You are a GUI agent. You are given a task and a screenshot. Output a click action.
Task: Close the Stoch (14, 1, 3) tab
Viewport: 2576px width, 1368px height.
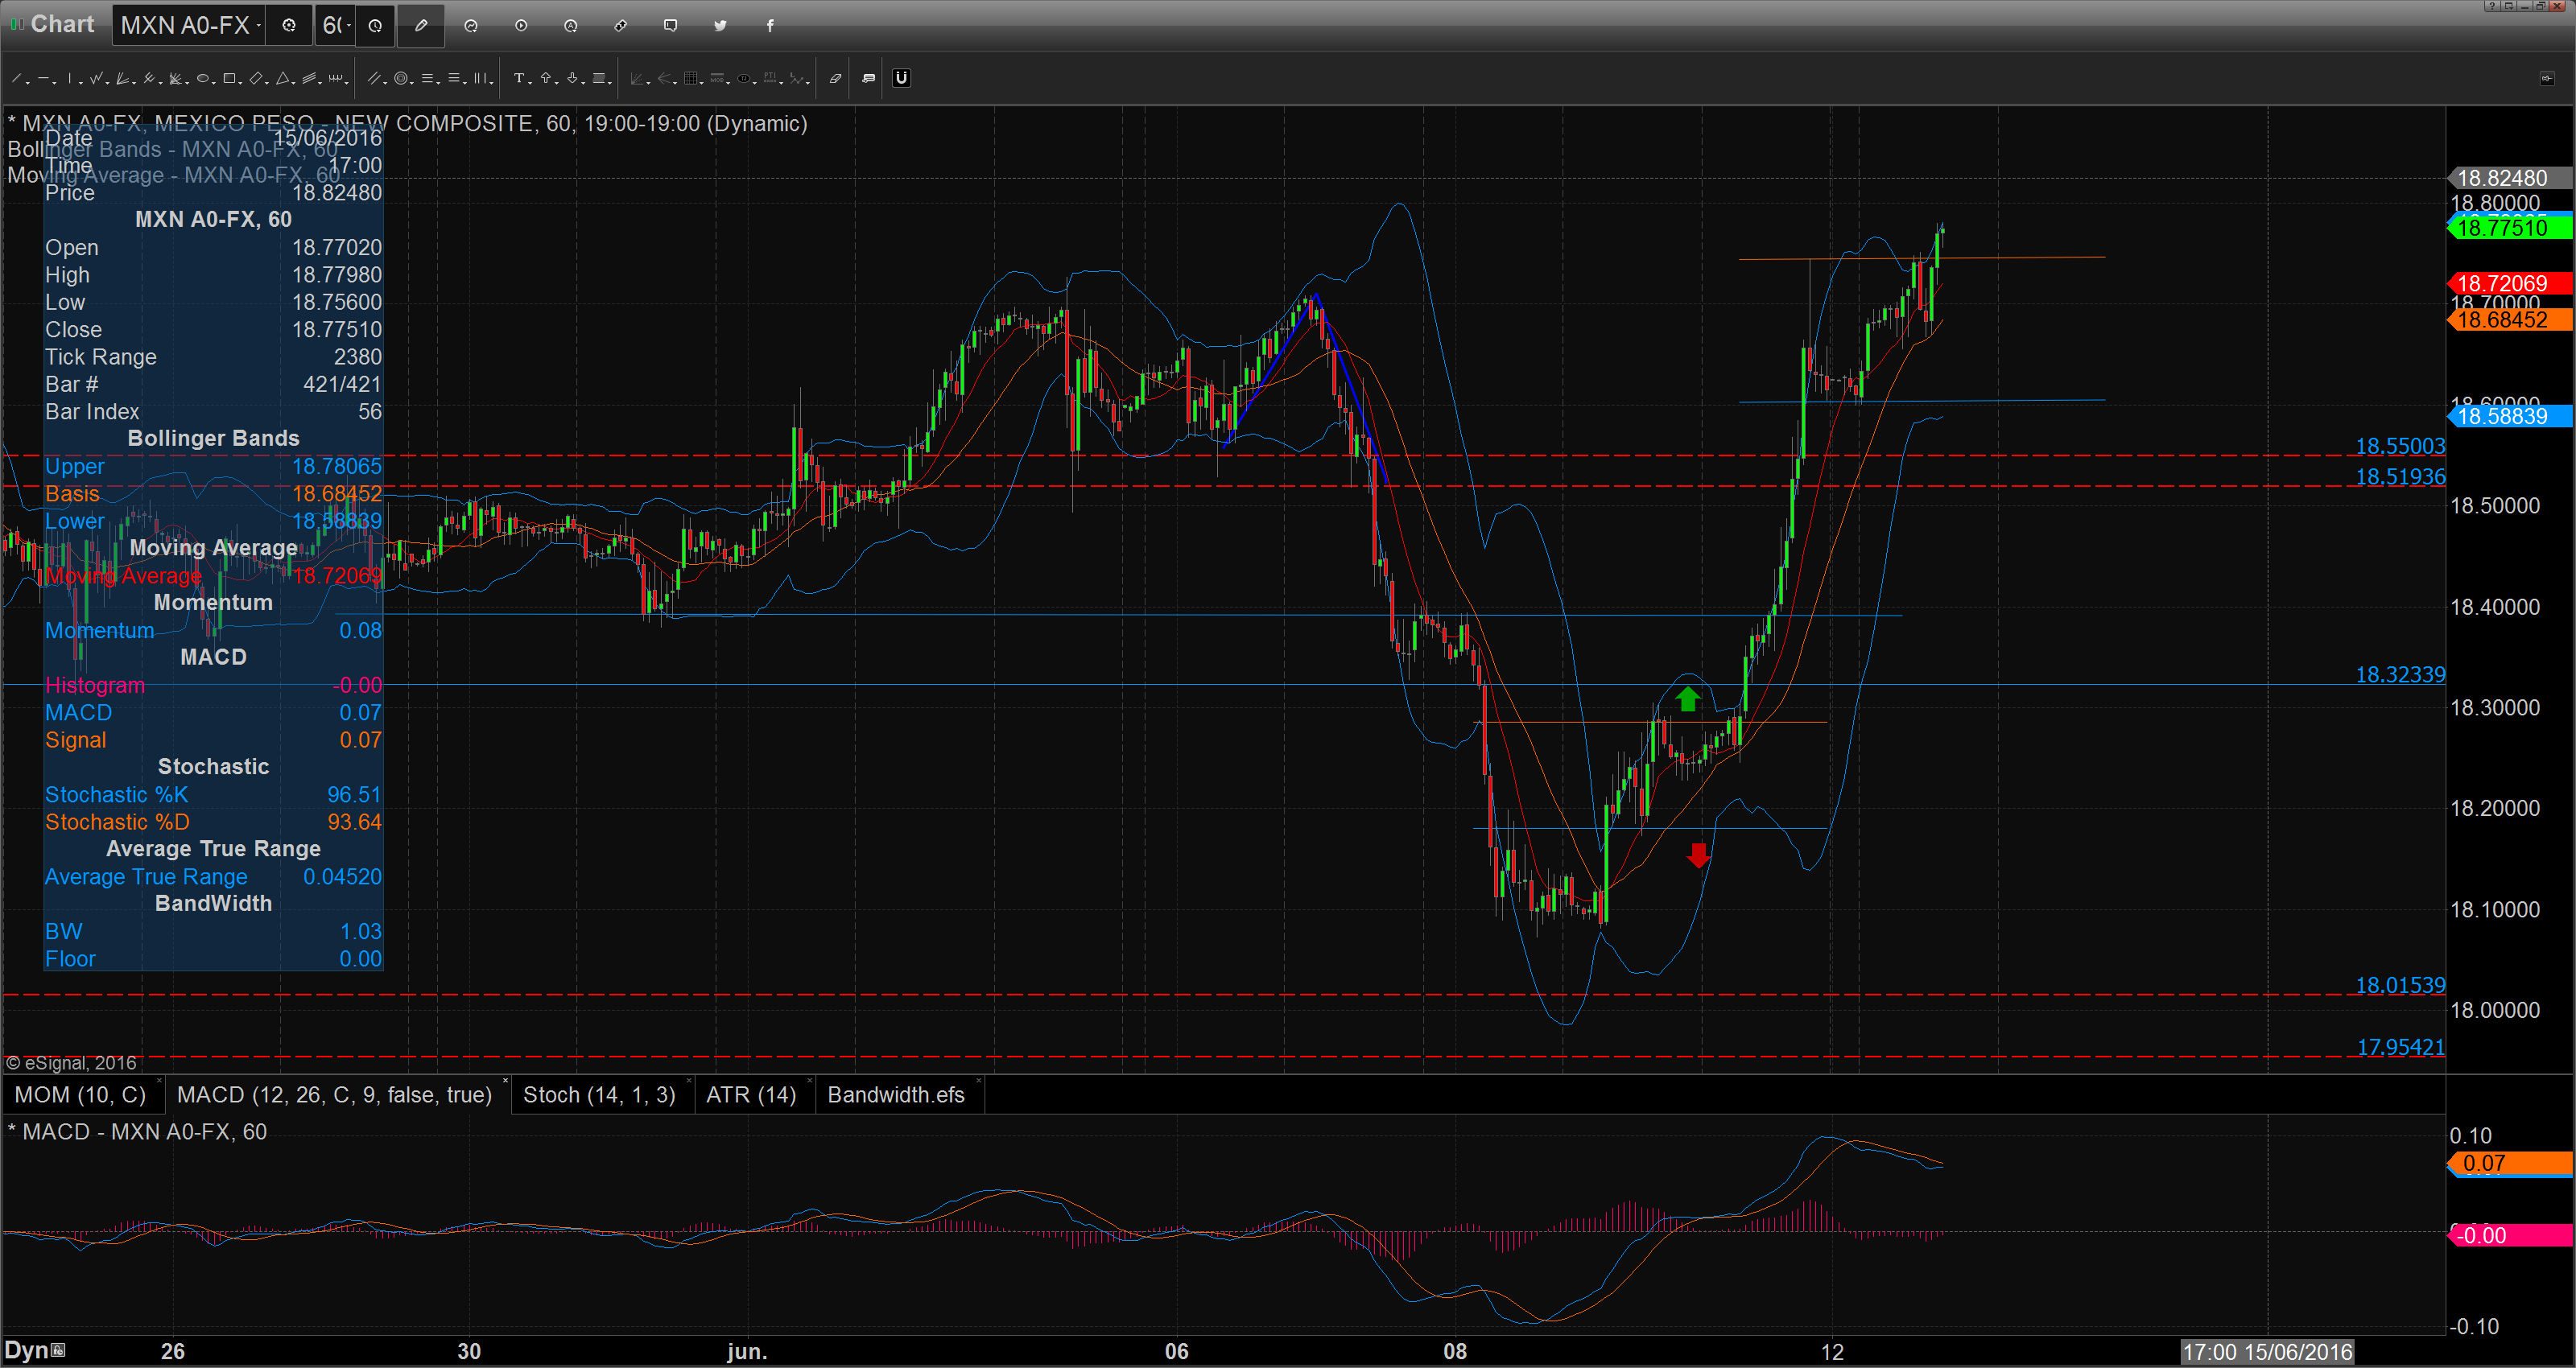point(689,1082)
